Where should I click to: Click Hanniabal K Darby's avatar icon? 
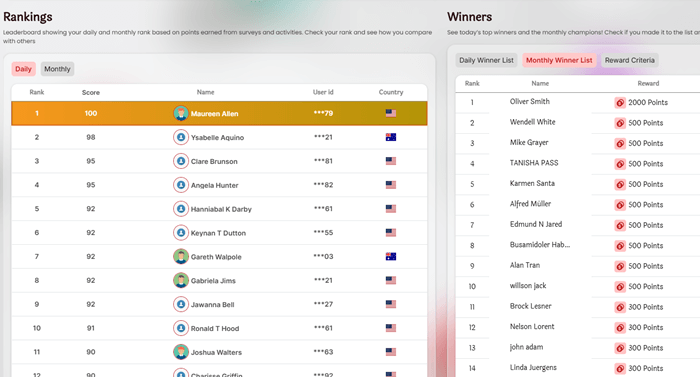(181, 209)
